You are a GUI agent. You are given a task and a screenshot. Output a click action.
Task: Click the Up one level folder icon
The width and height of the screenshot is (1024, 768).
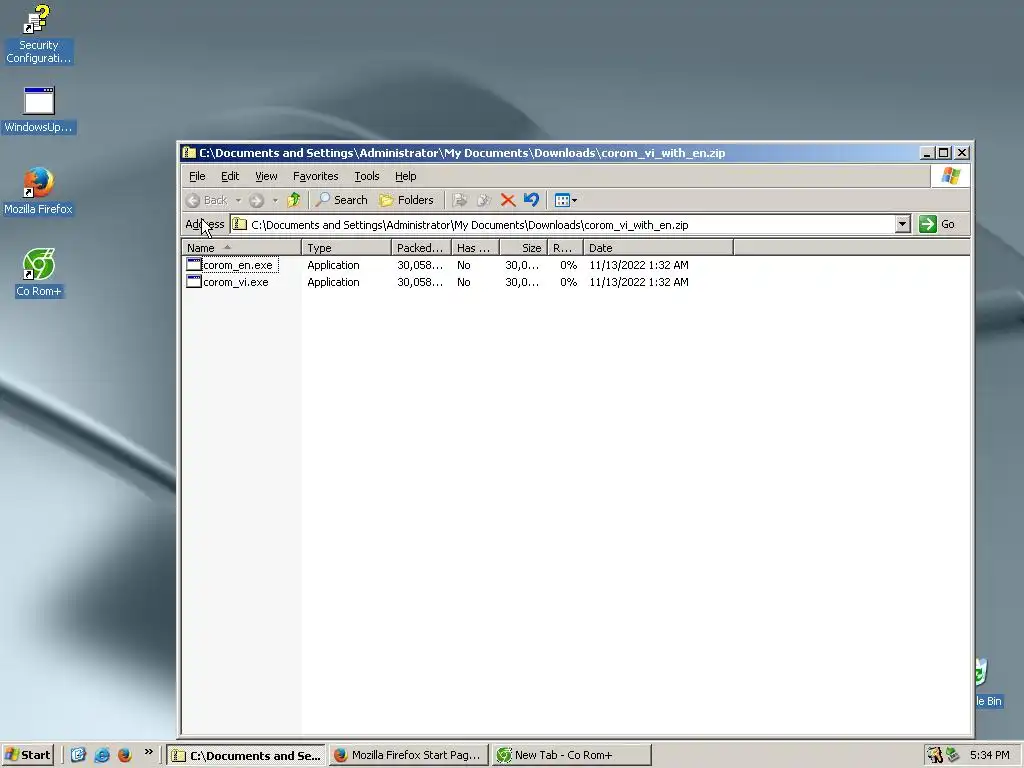click(294, 200)
